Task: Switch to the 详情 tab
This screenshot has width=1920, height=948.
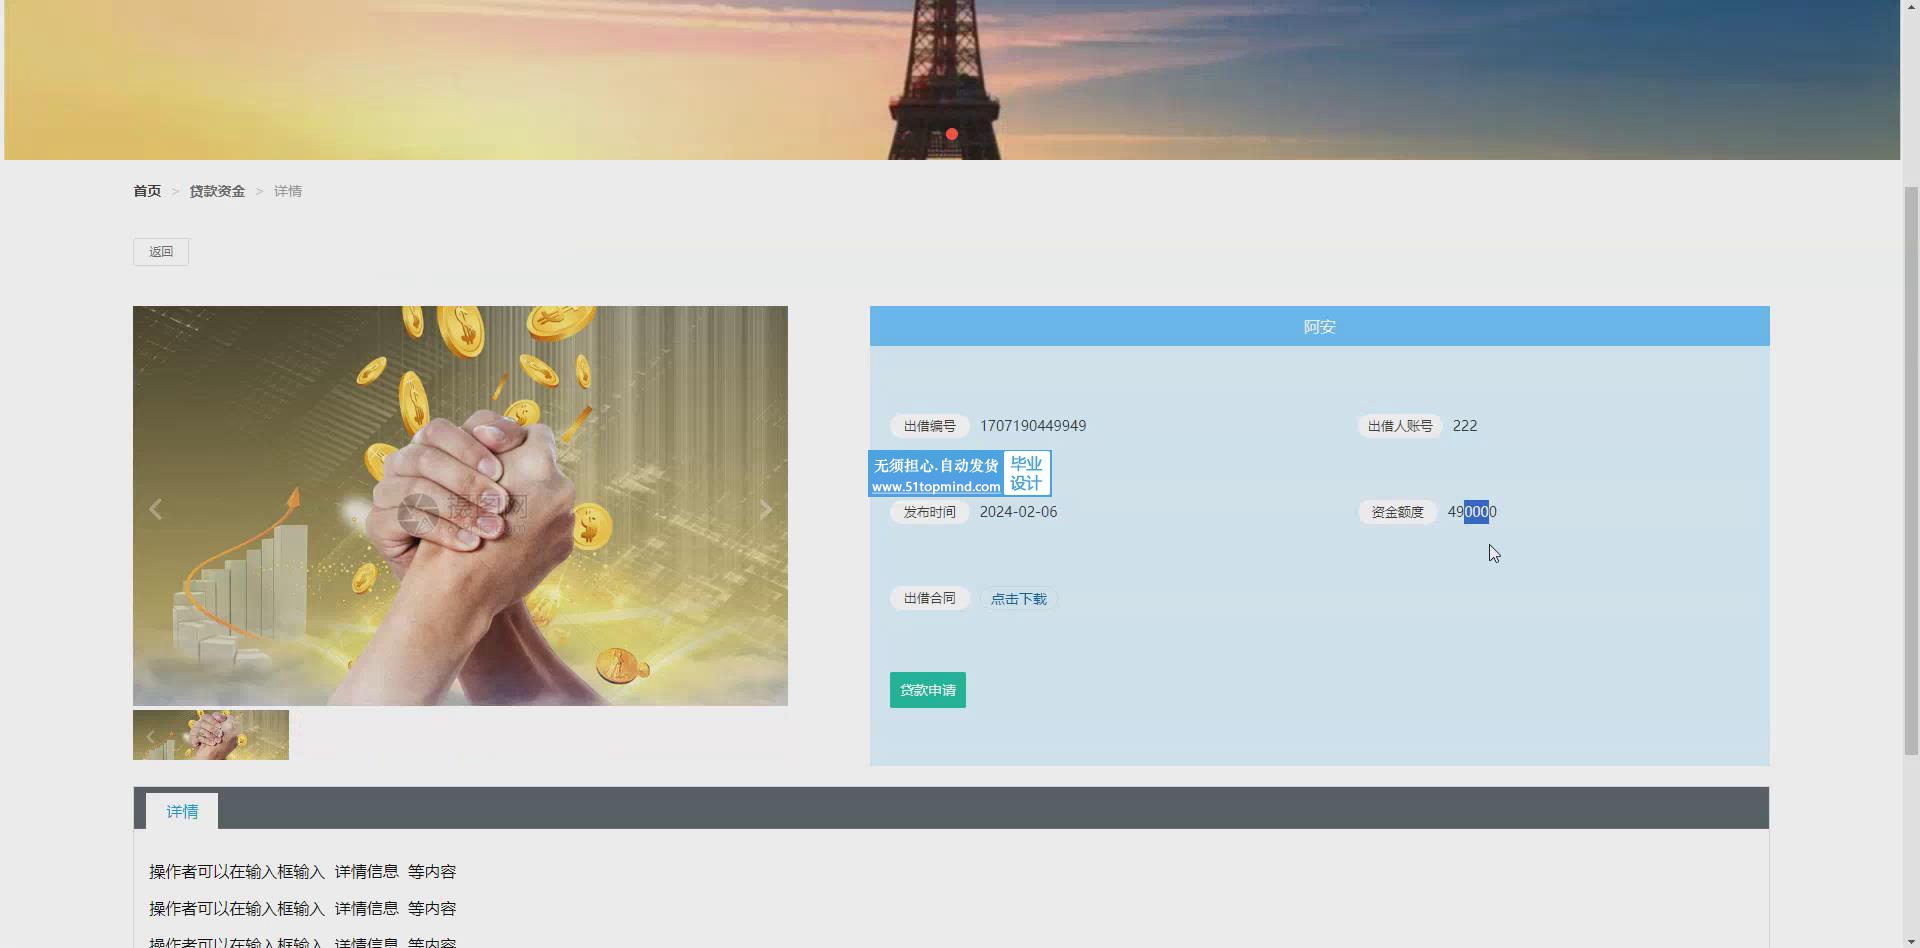Action: (x=182, y=811)
